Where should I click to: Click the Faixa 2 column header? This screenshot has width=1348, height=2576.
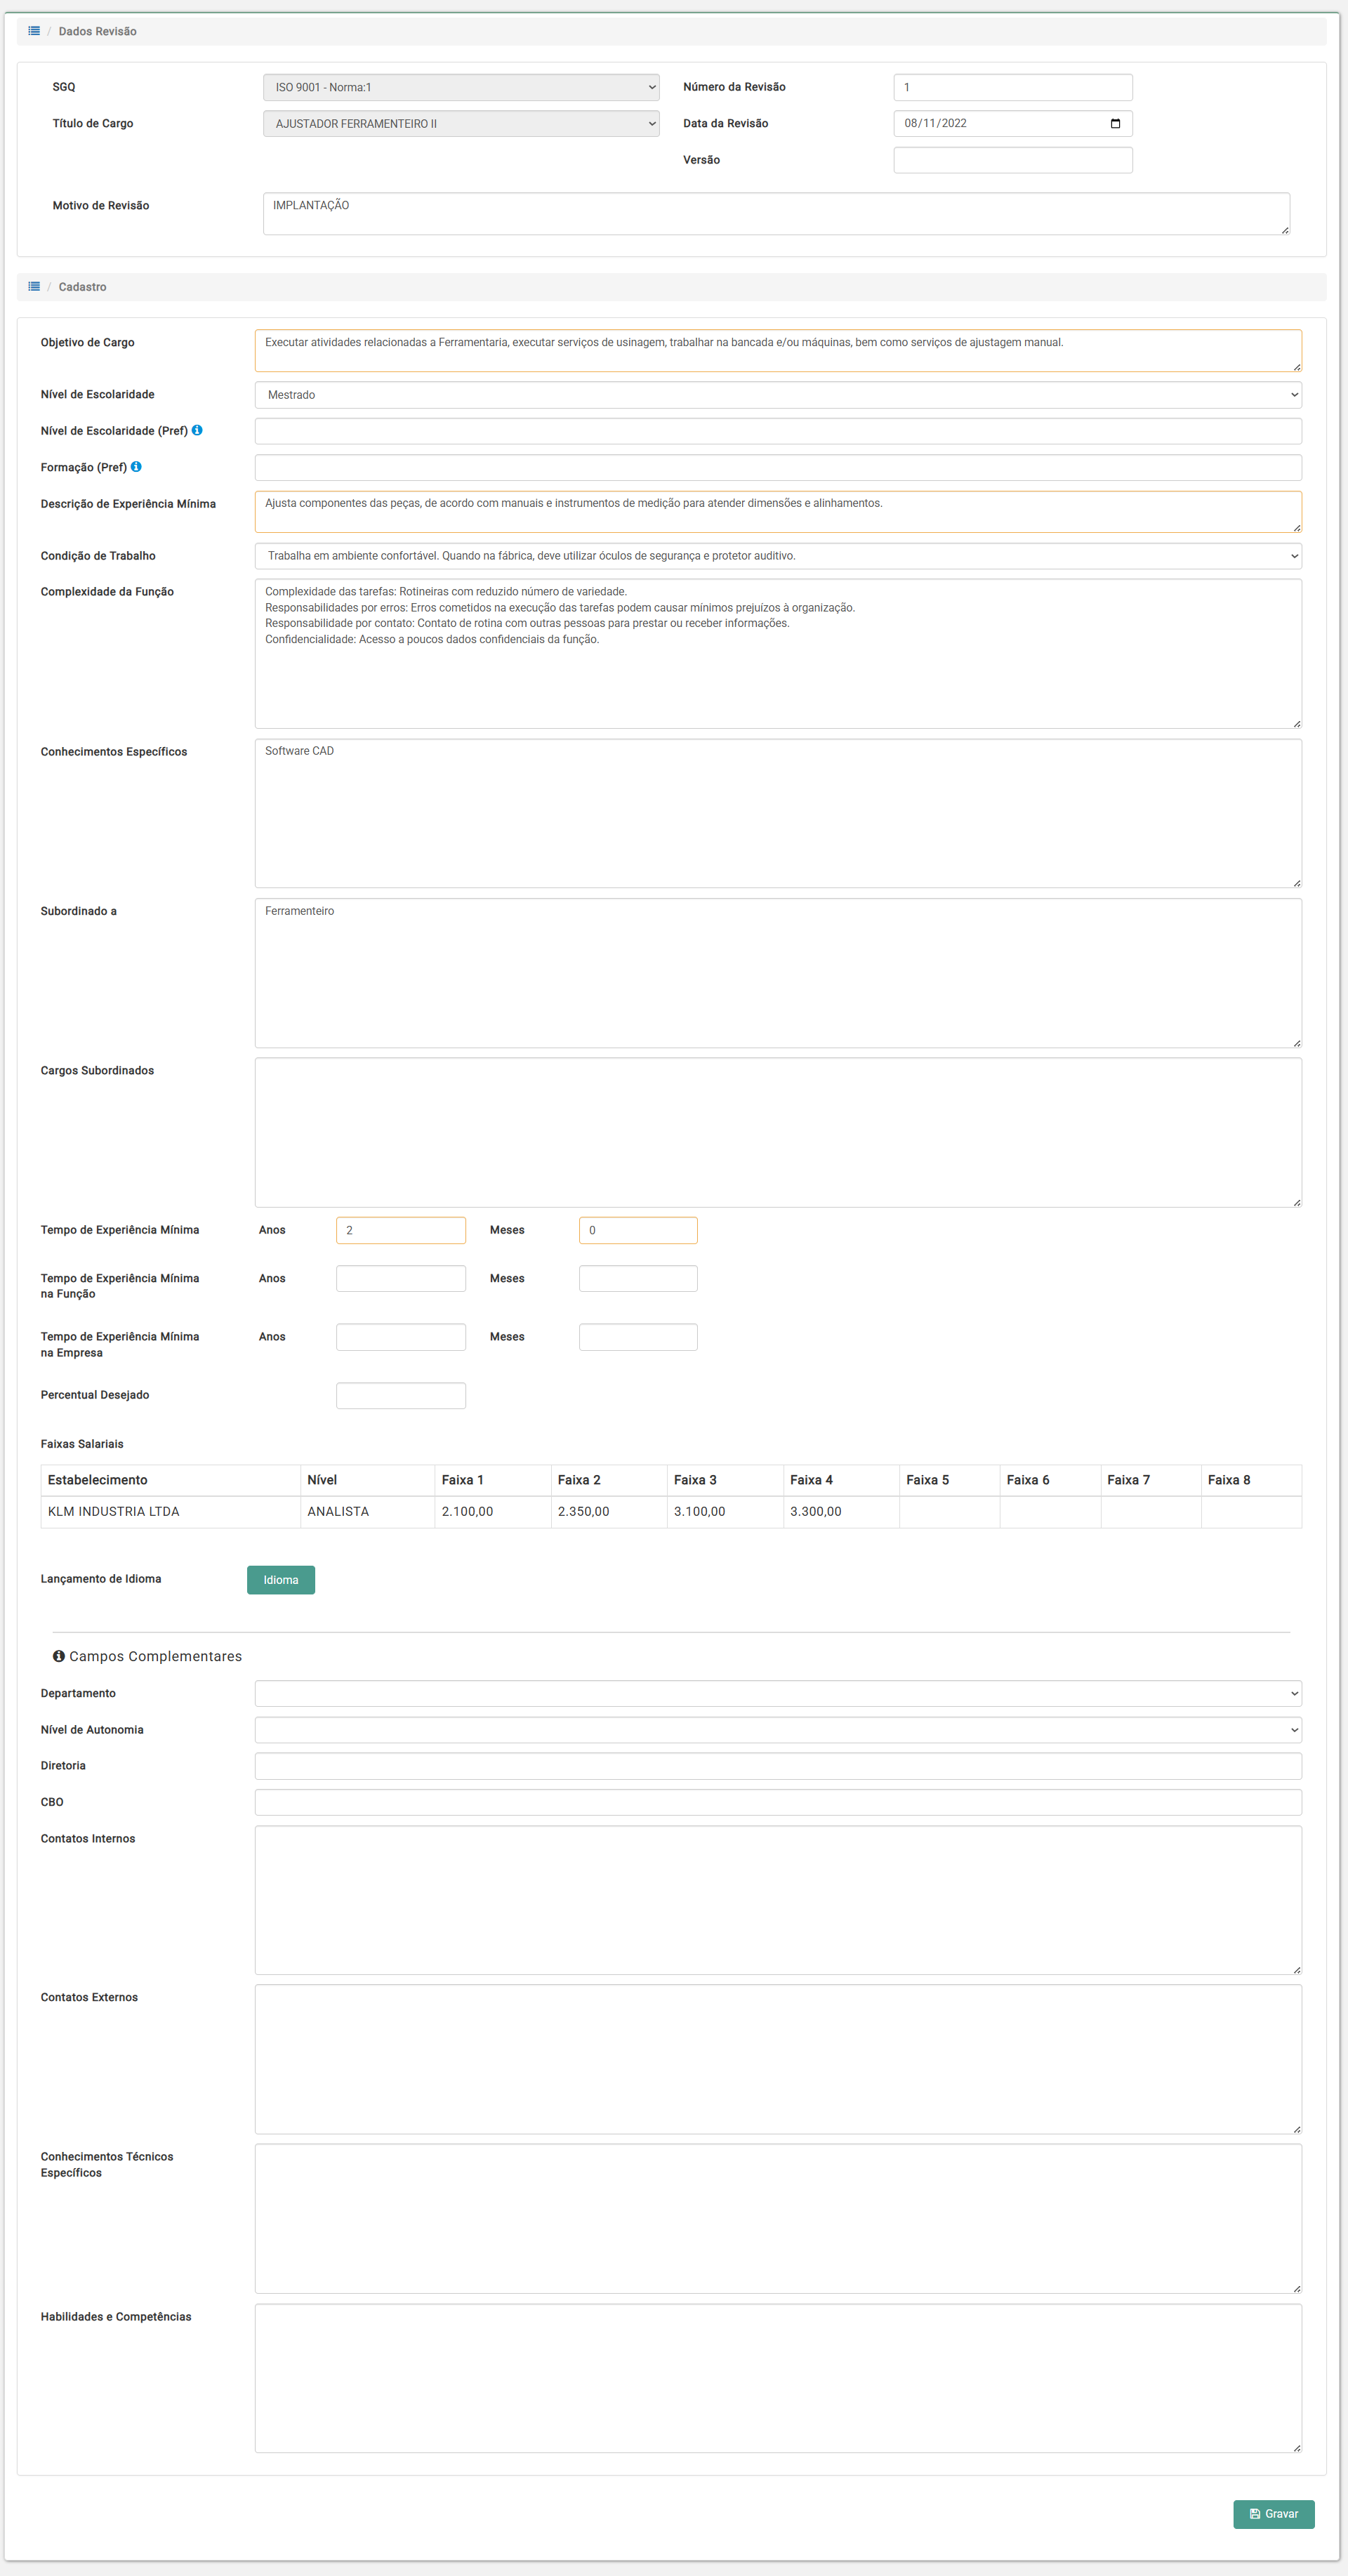pos(579,1480)
